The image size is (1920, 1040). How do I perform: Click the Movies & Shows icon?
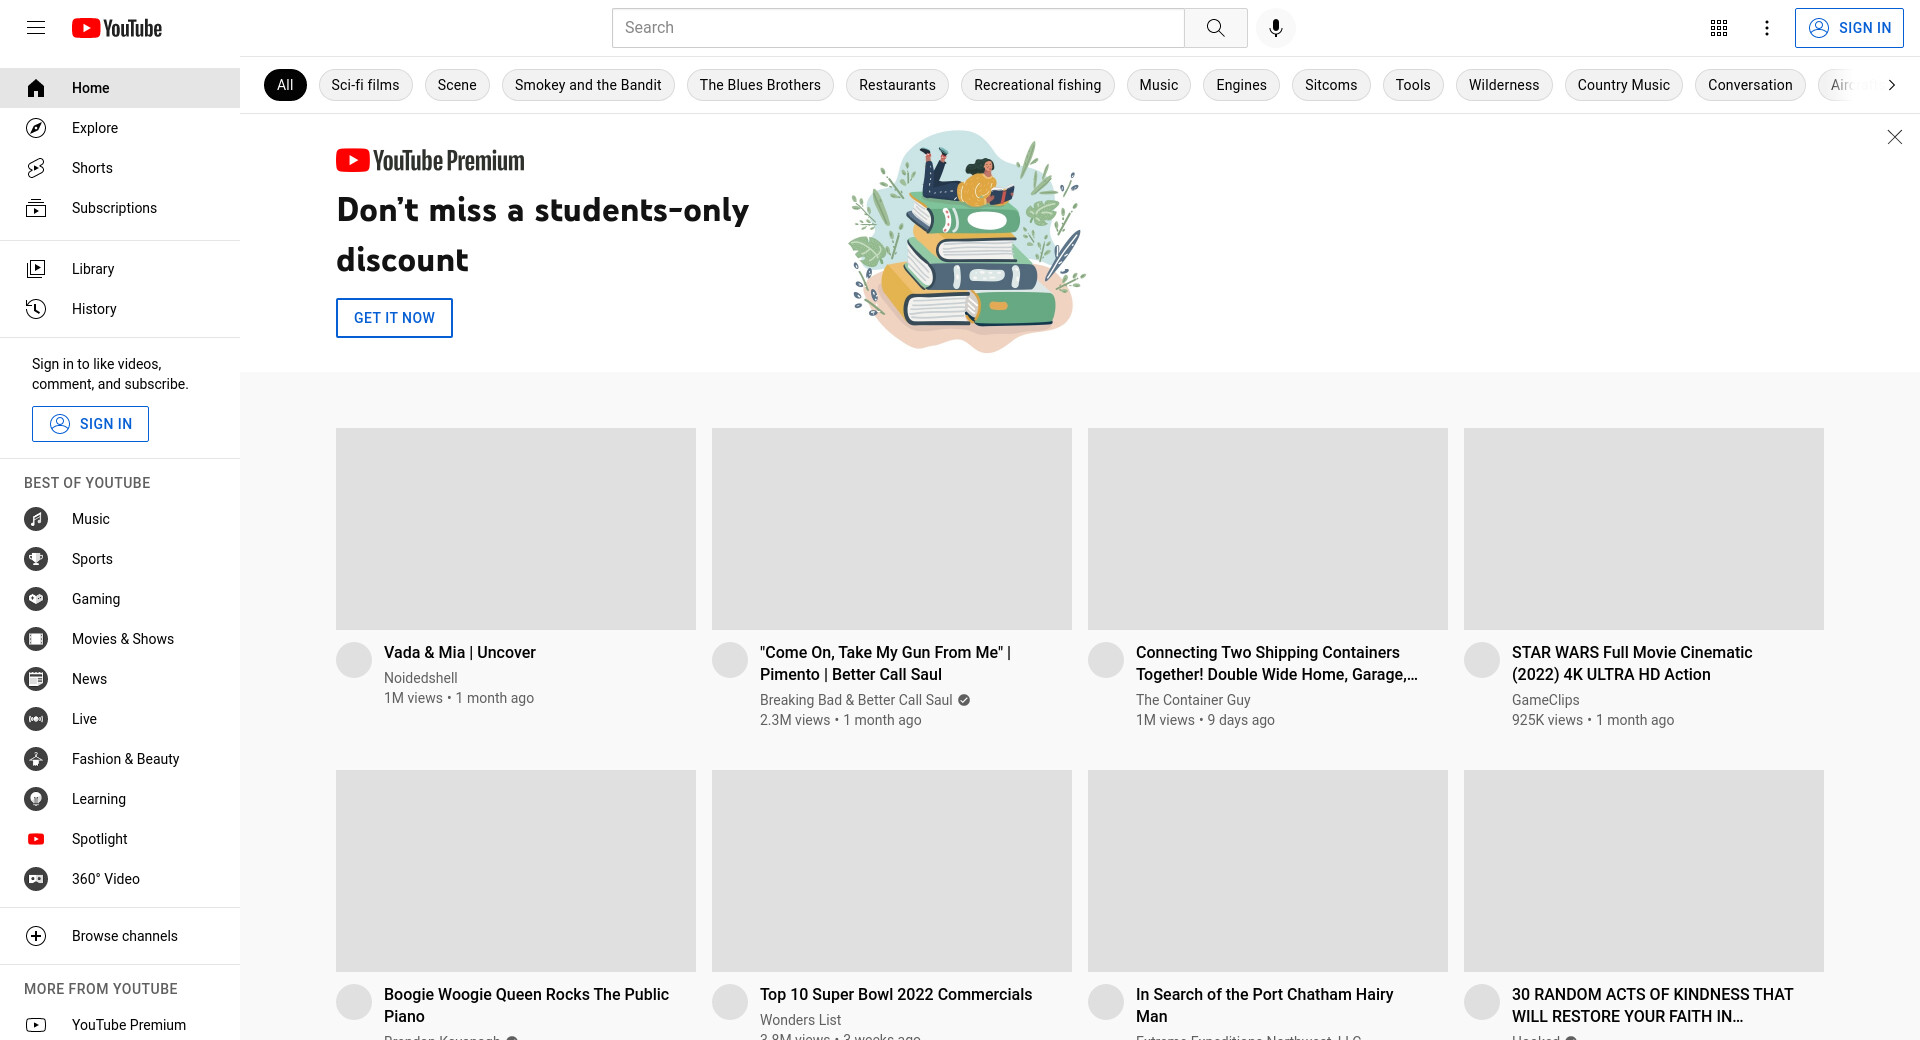pos(36,639)
